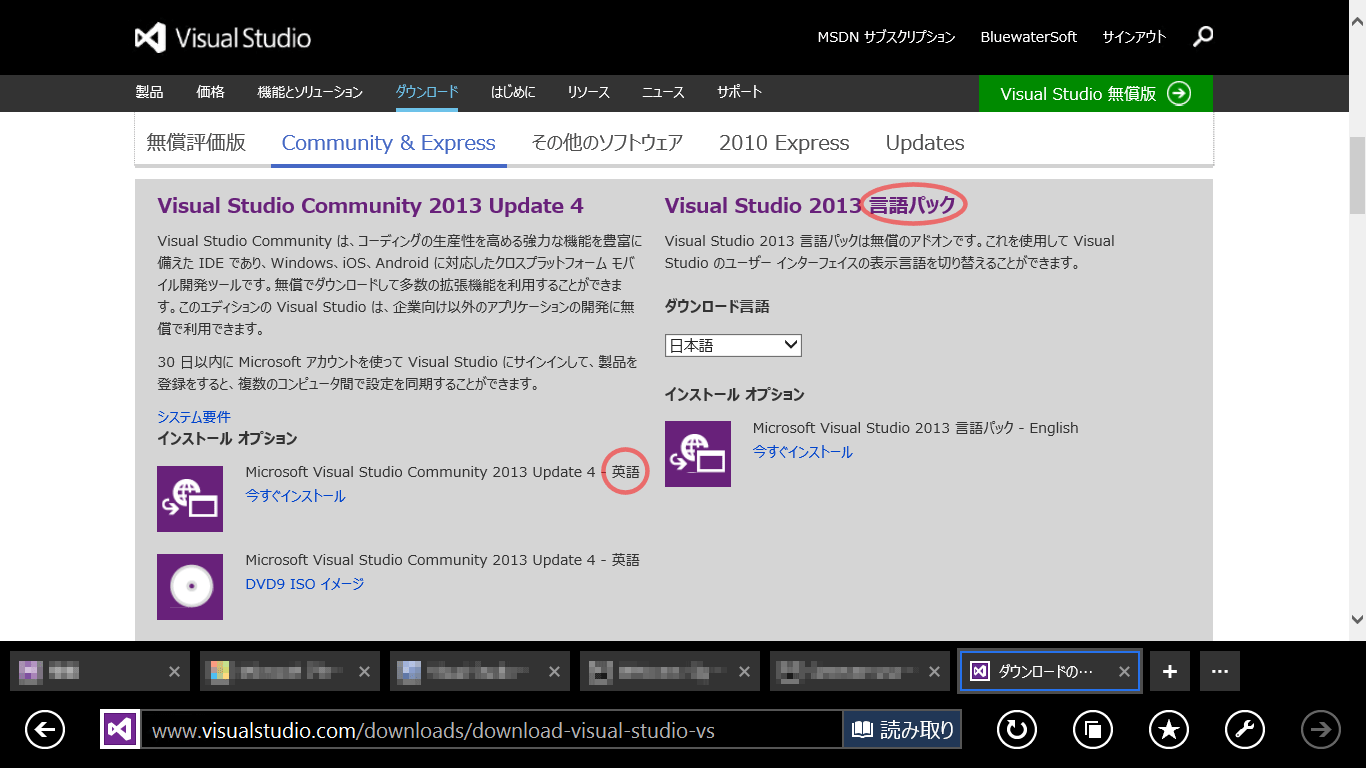This screenshot has width=1366, height=768.
Task: Close the first blurred browser tab
Action: click(x=174, y=672)
